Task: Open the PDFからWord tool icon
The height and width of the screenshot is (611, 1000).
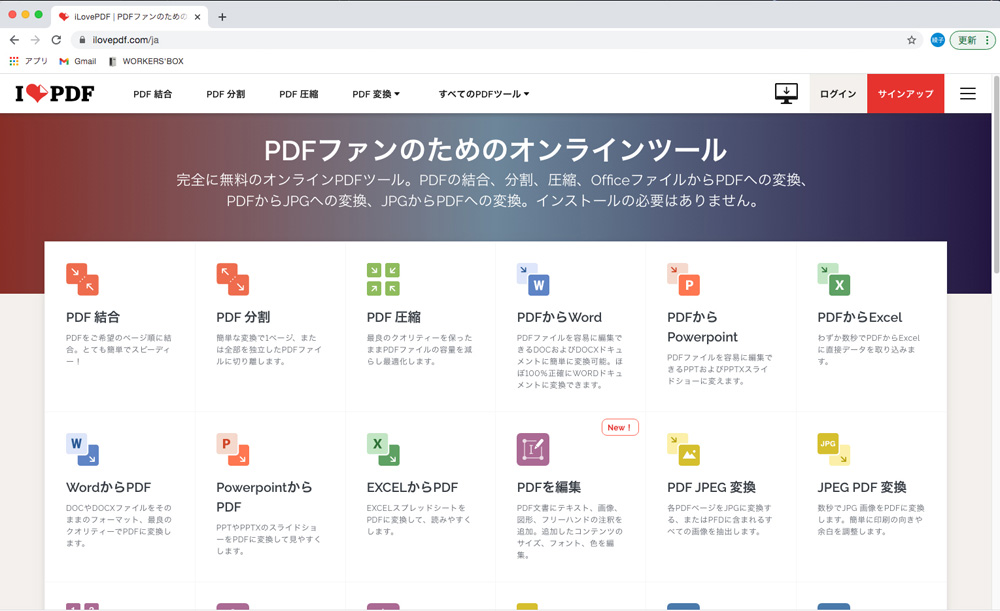Action: coord(533,279)
